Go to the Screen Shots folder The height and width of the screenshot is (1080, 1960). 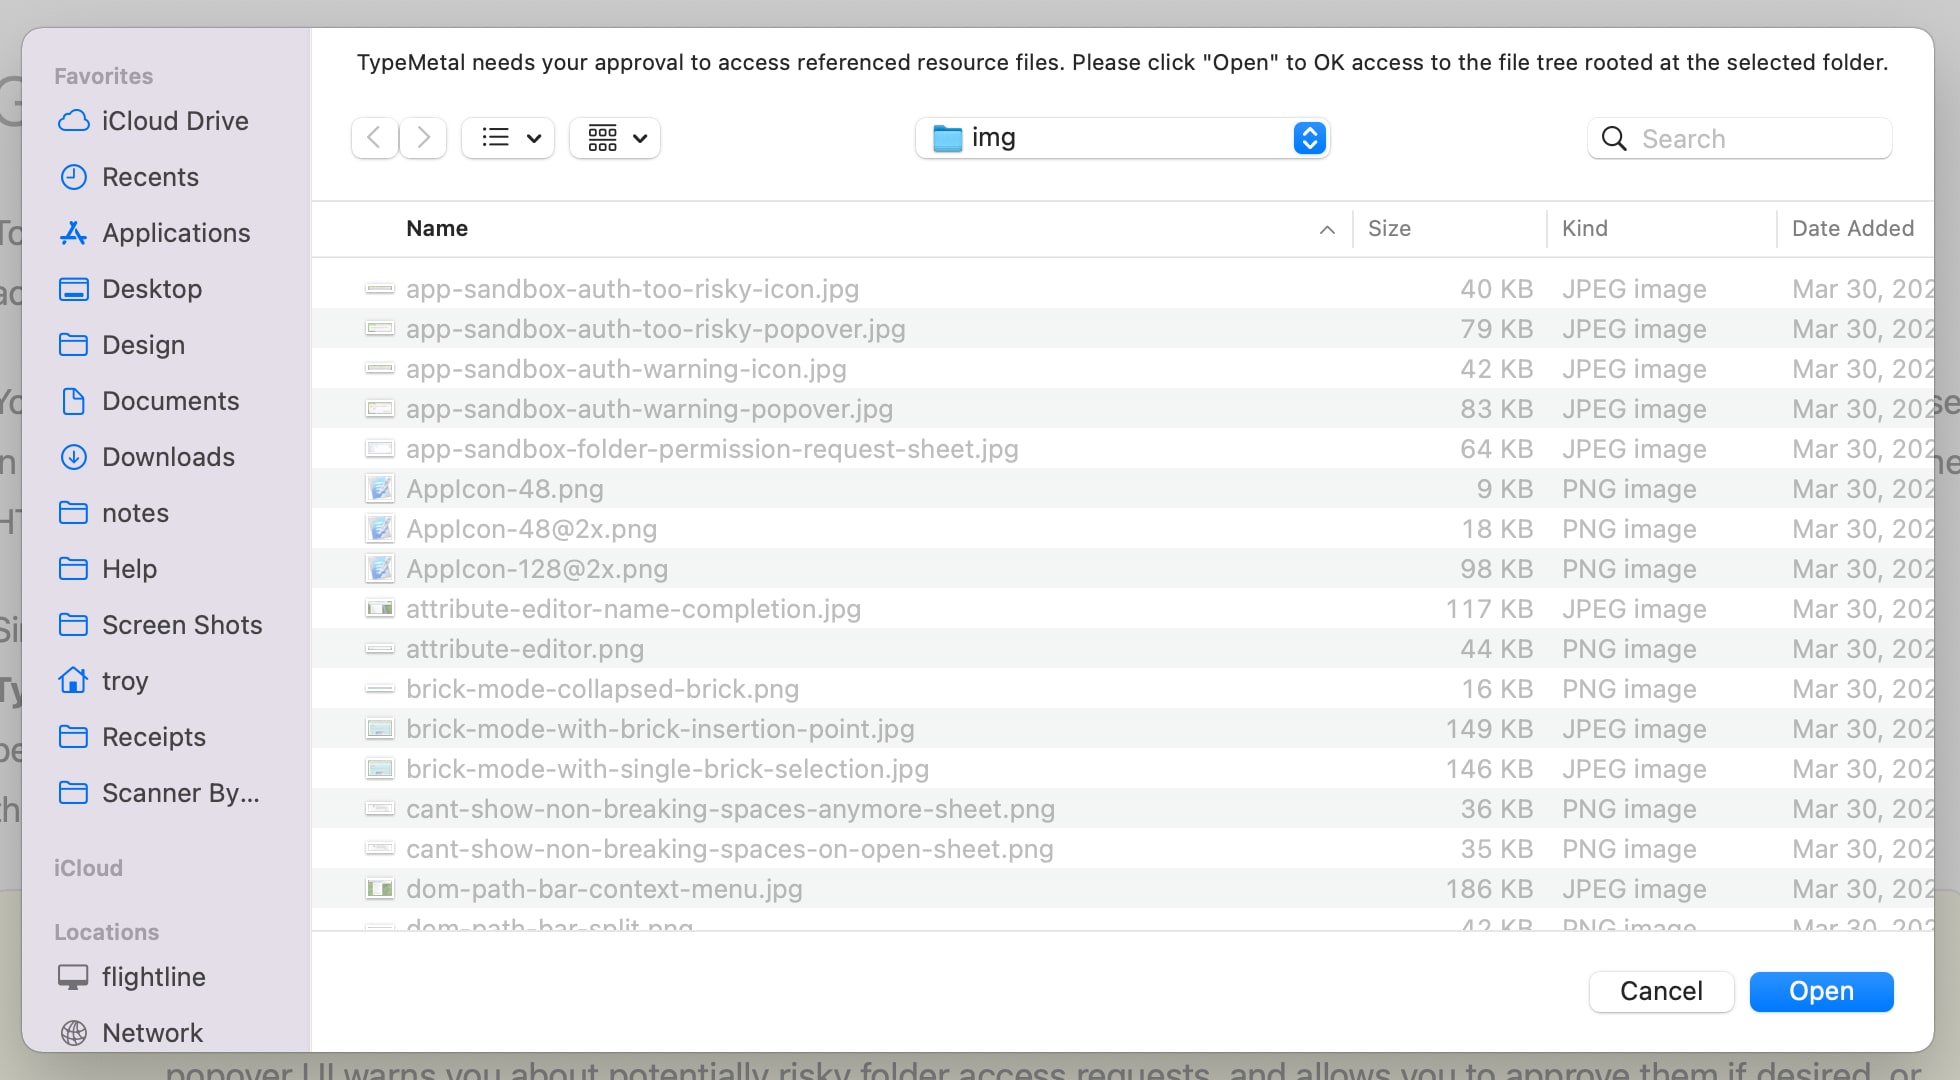coord(160,625)
